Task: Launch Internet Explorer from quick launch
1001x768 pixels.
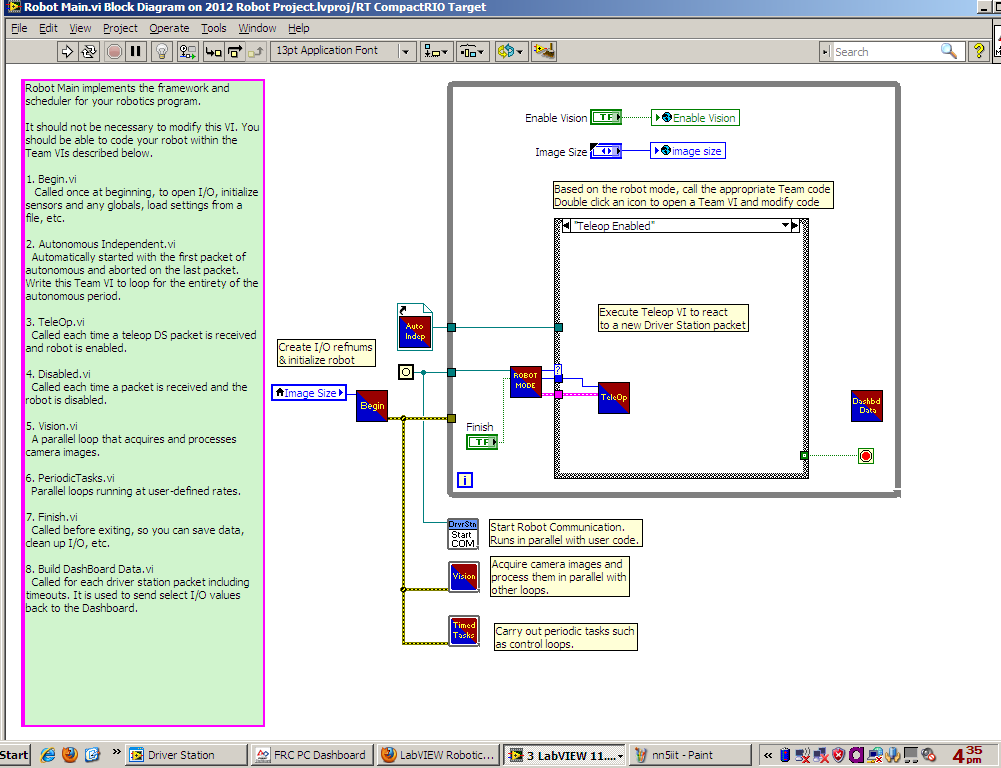Action: tap(48, 755)
